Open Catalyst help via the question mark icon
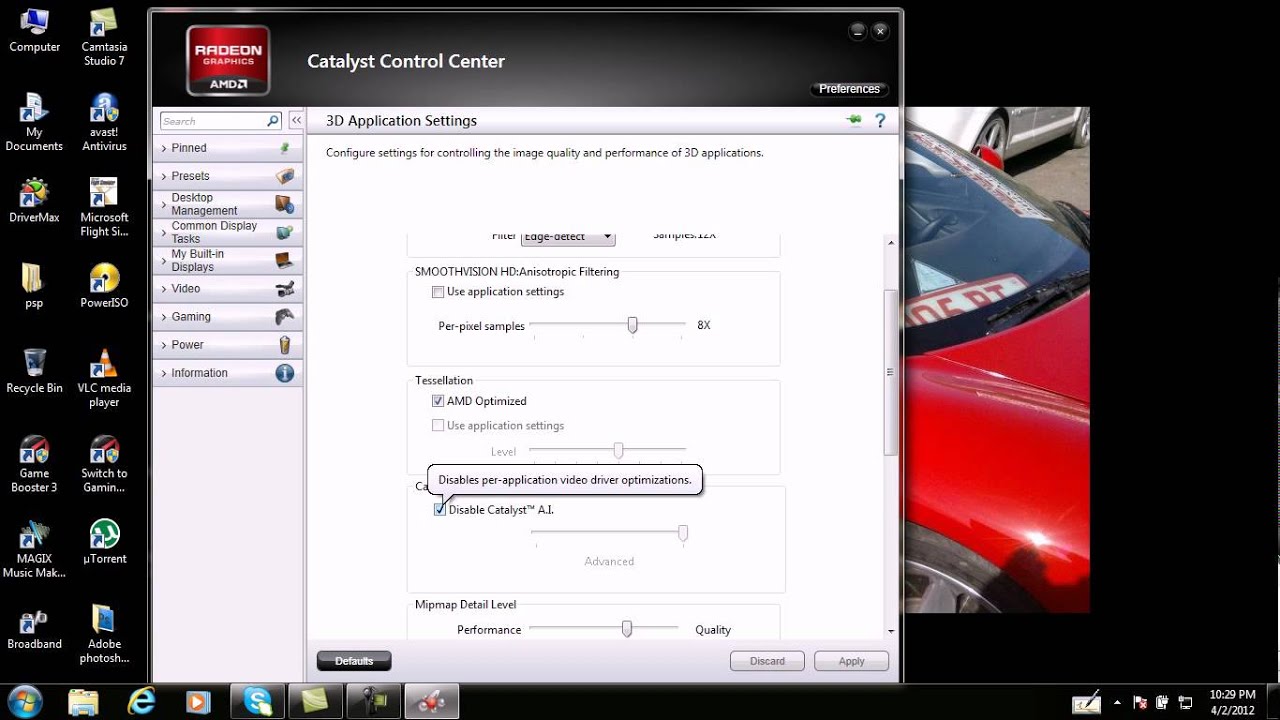1280x720 pixels. click(x=880, y=120)
